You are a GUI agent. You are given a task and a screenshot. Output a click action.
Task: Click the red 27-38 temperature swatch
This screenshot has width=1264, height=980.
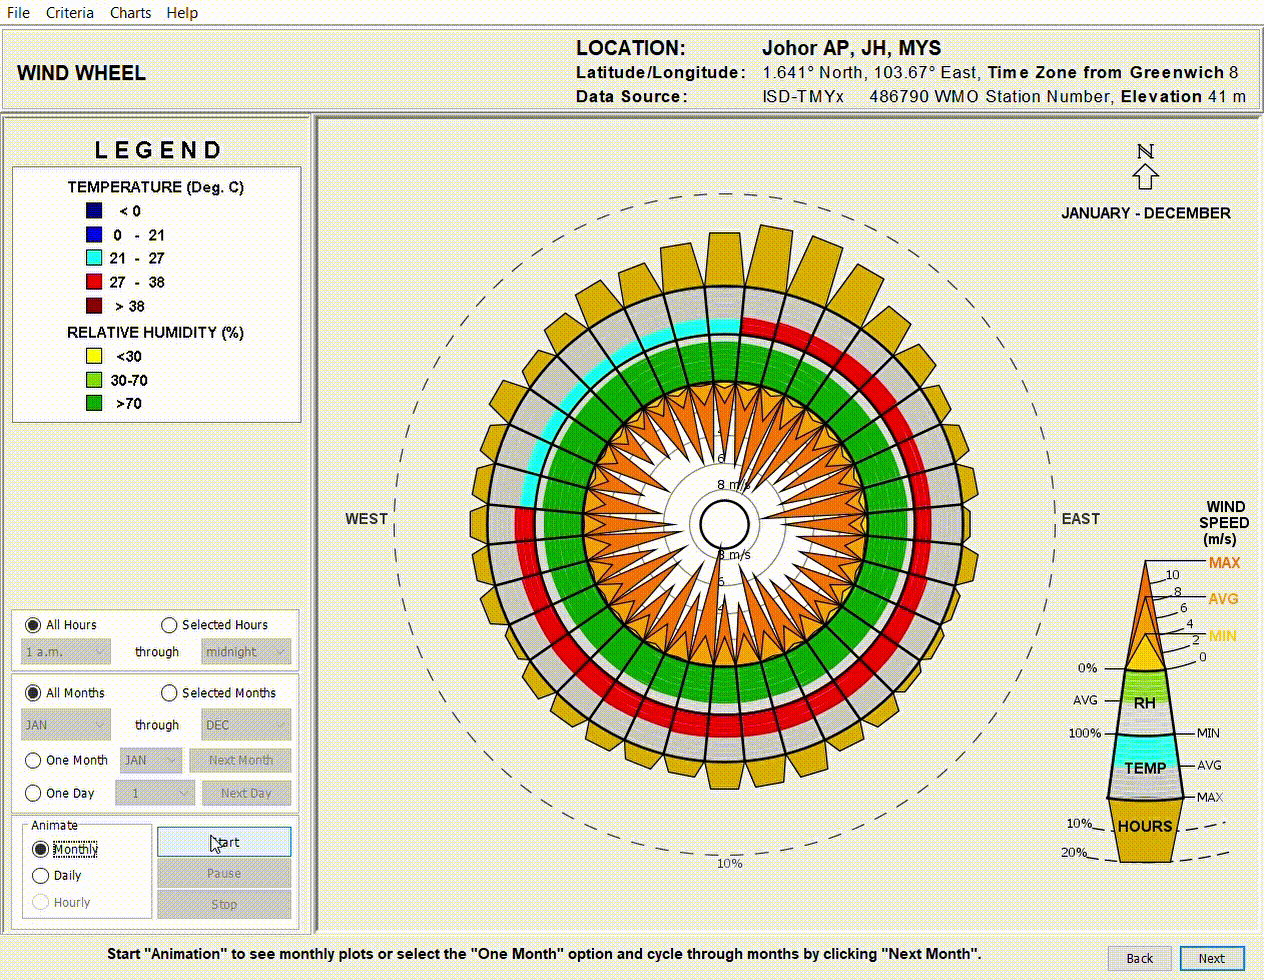tap(94, 282)
